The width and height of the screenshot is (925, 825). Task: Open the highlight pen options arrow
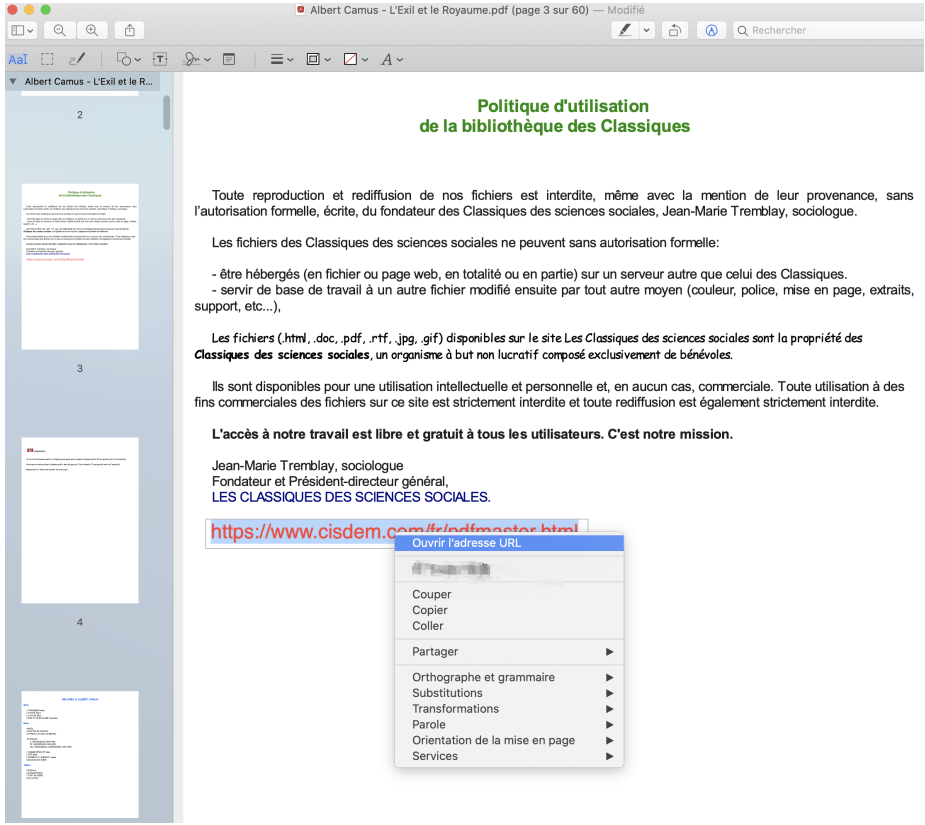coord(647,31)
